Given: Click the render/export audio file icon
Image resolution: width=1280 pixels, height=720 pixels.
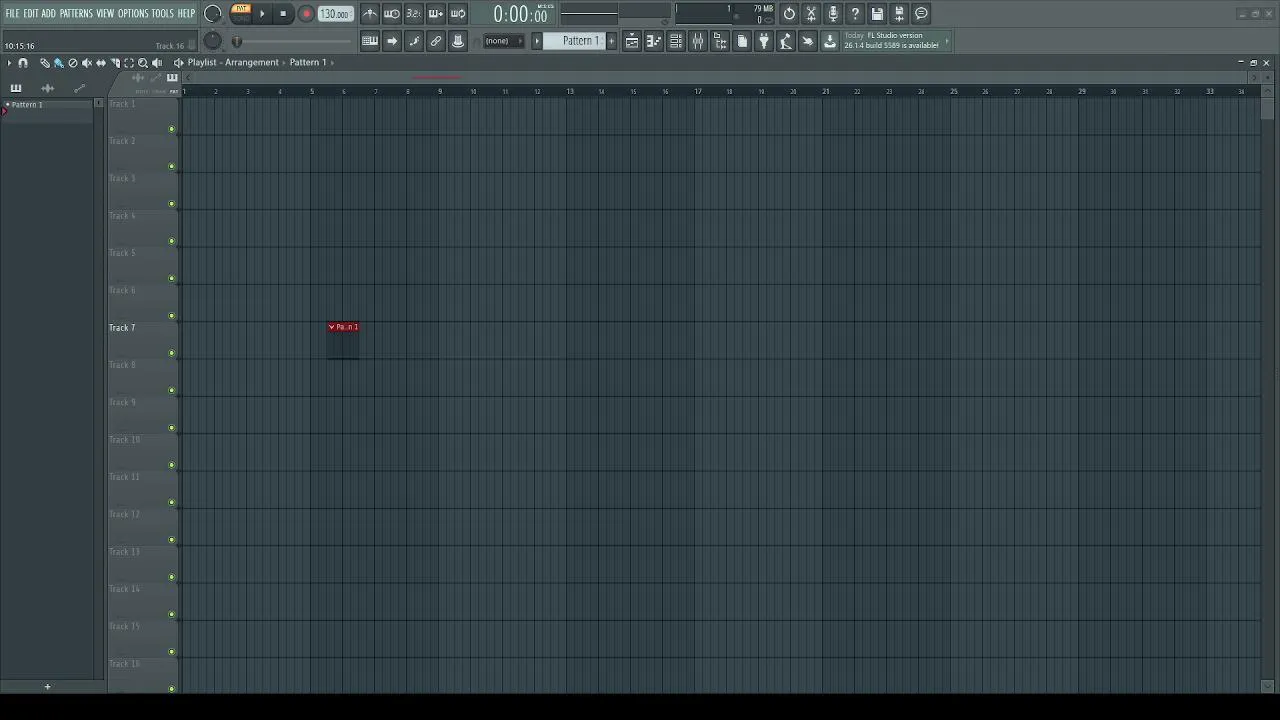Looking at the screenshot, I should pyautogui.click(x=899, y=14).
